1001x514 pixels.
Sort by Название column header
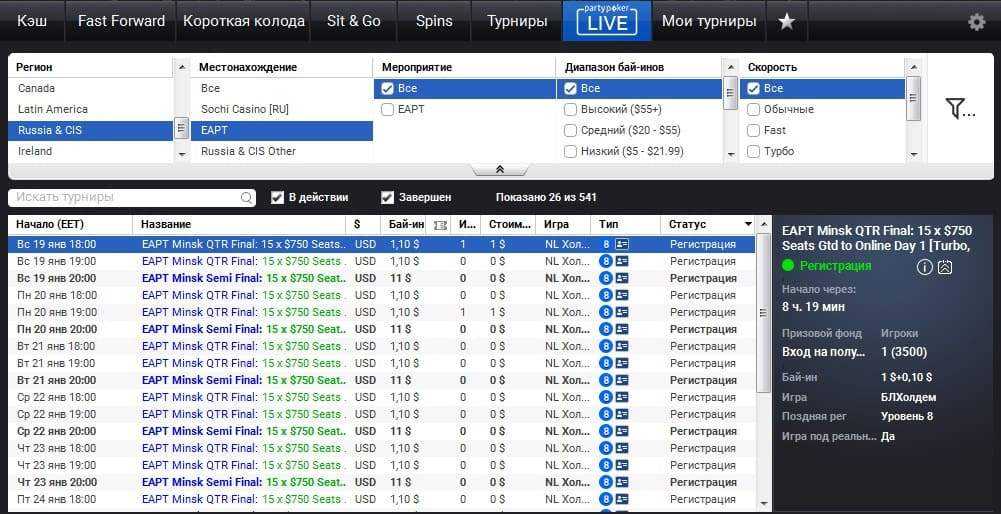click(239, 225)
